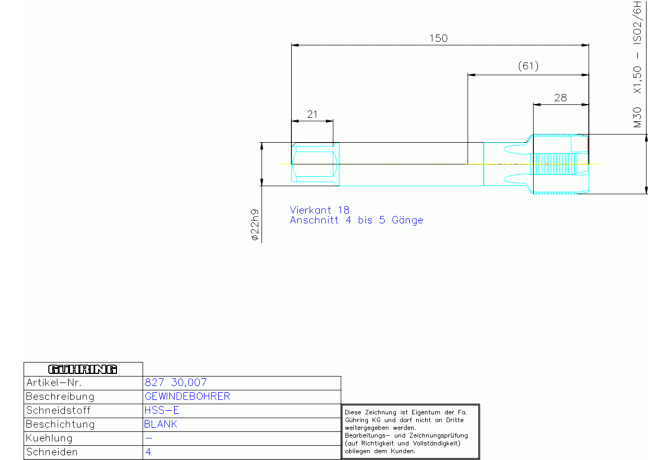Click the ø22h9 shank diameter label
Screen dimensions: 670x460
point(255,225)
